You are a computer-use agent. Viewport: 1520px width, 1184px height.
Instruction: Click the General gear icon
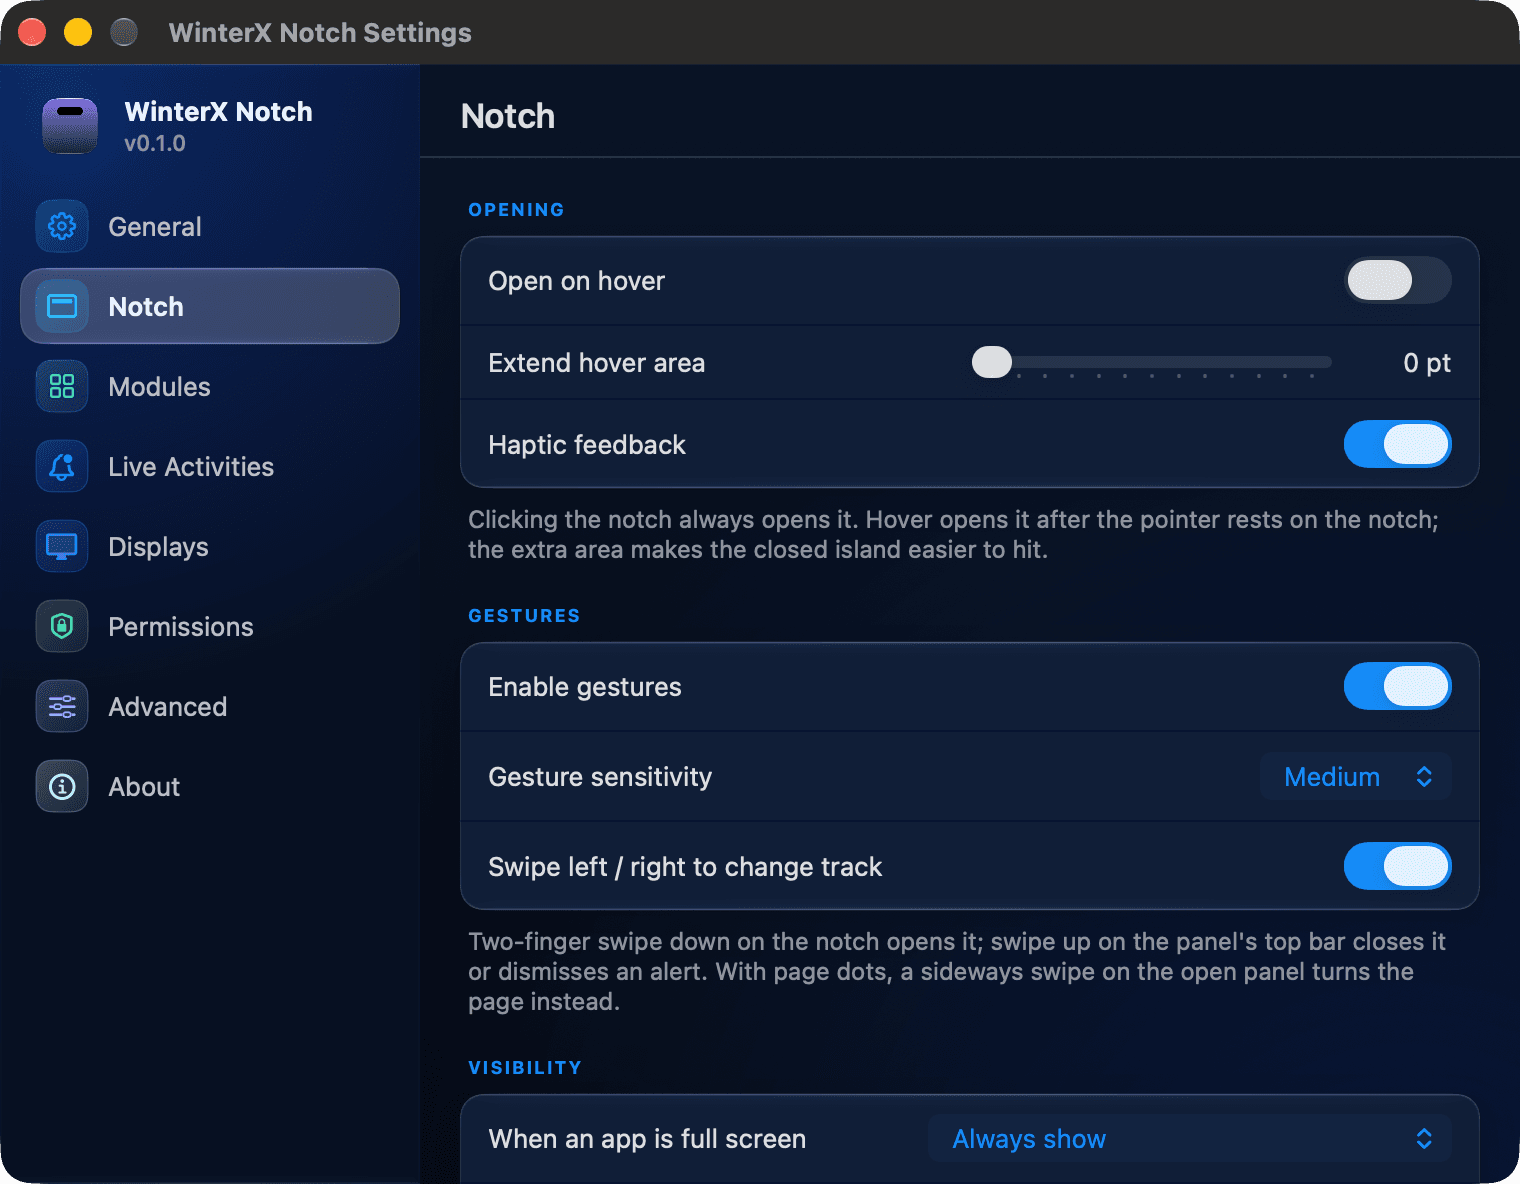pos(62,226)
